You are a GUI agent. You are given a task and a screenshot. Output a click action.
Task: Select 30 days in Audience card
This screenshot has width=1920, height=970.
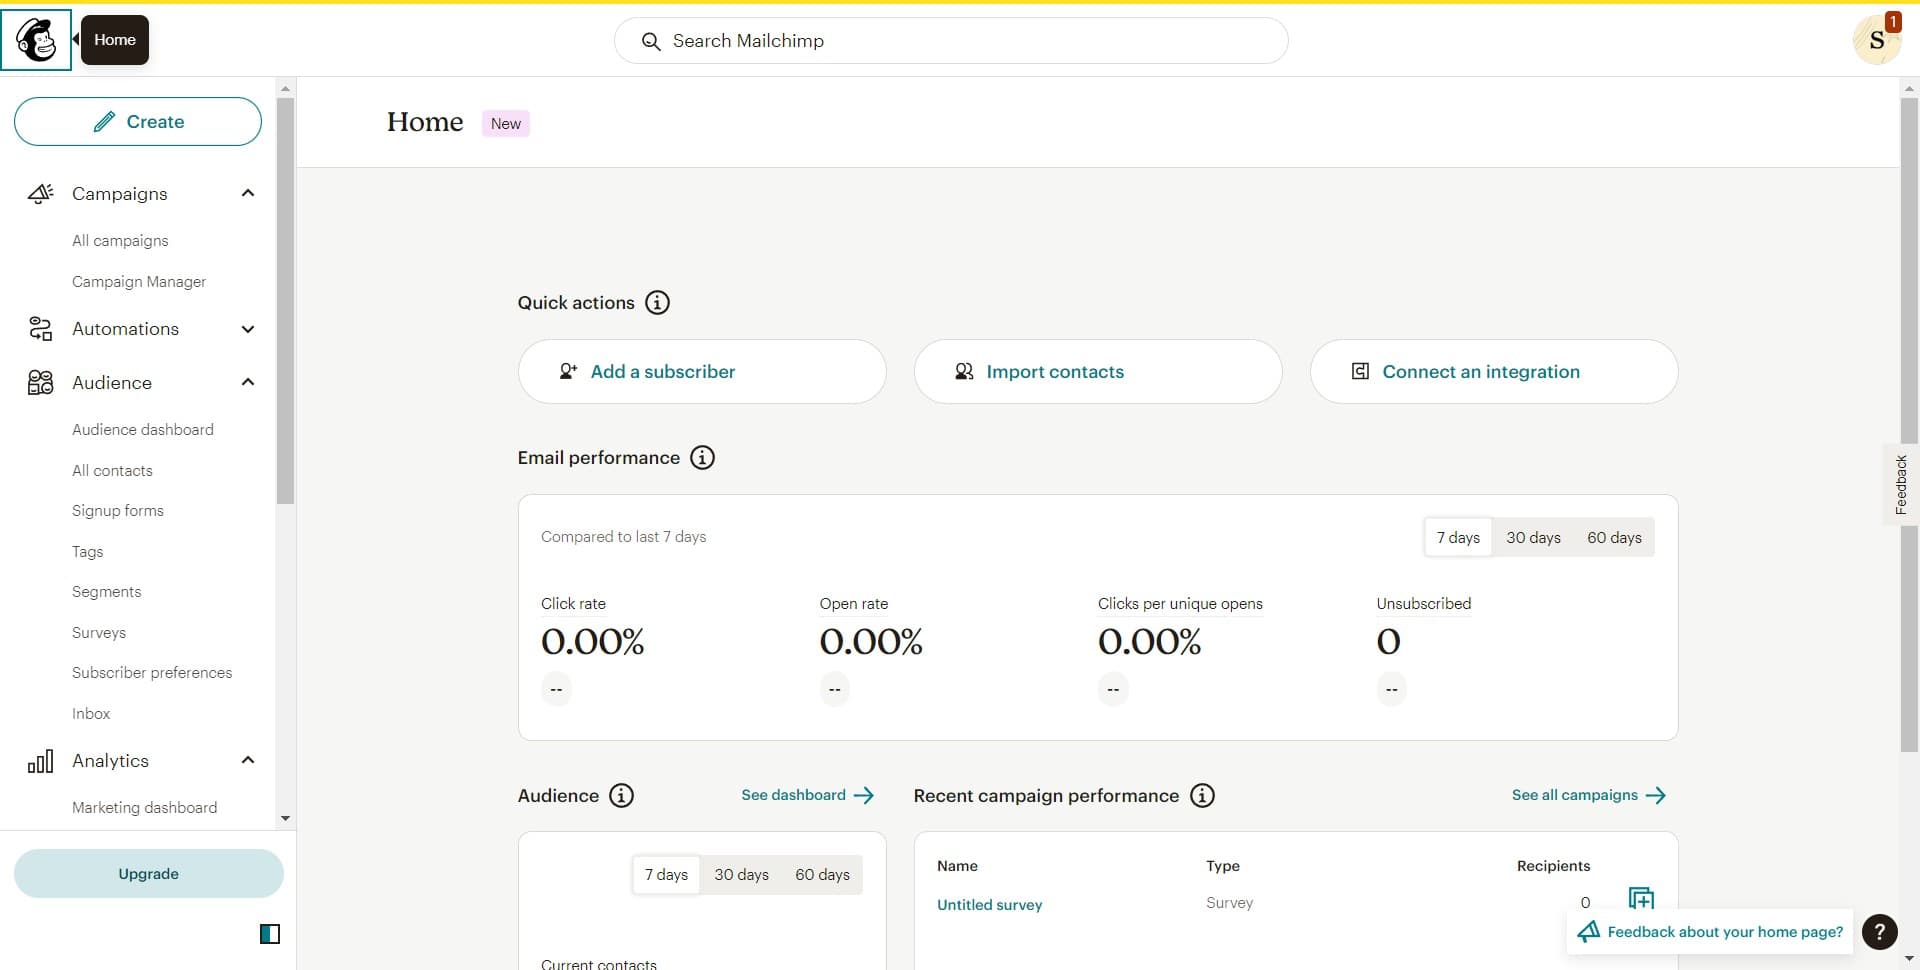coord(741,875)
